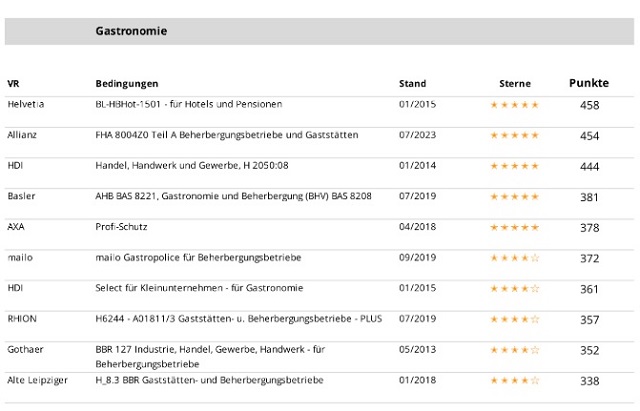This screenshot has width=640, height=411.
Task: Sort by the Sterne column header
Action: point(514,84)
